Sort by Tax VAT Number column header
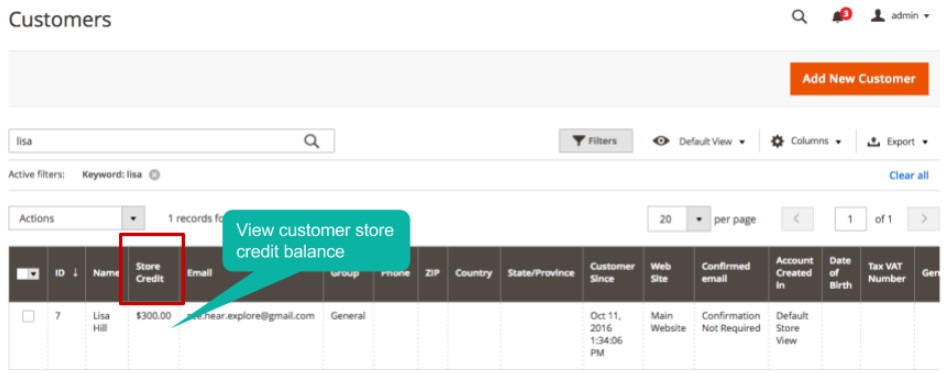Viewport: 949px width, 373px height. [887, 273]
